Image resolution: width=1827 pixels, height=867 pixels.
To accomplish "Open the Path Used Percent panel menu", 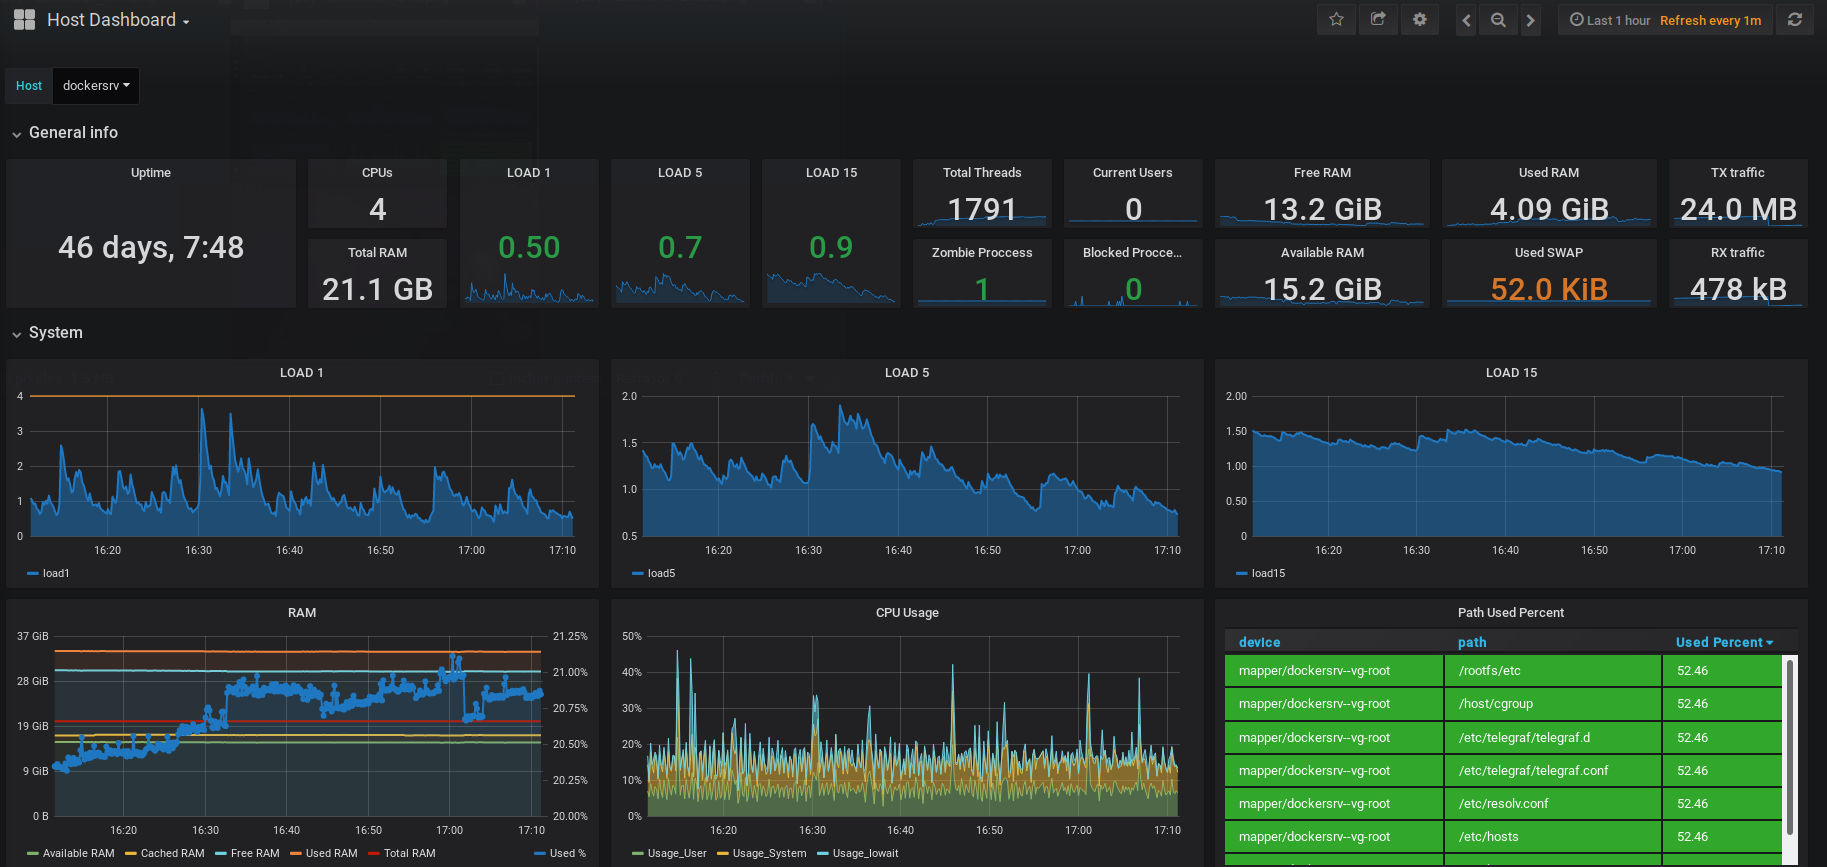I will (x=1510, y=613).
